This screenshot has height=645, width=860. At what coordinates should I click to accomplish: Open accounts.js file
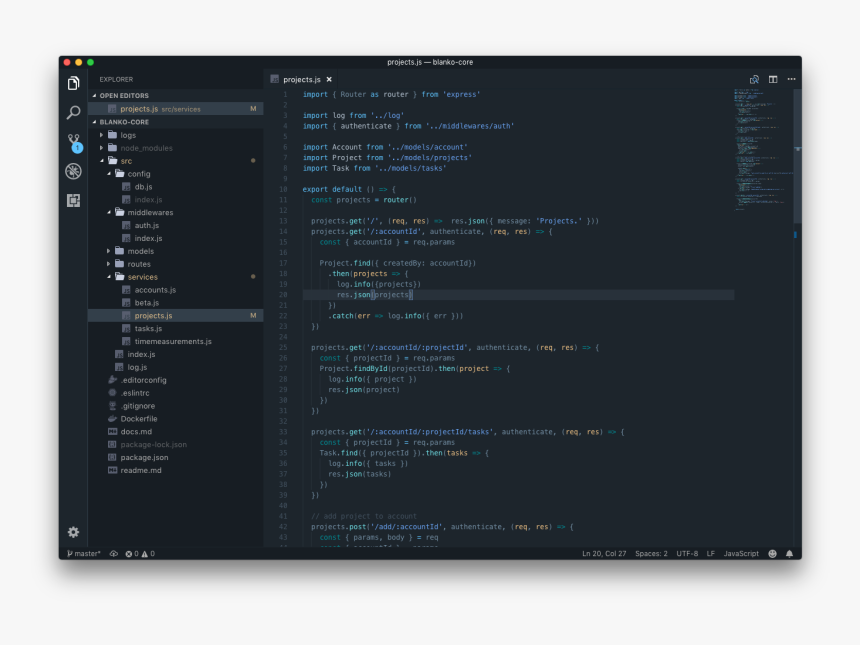176,290
